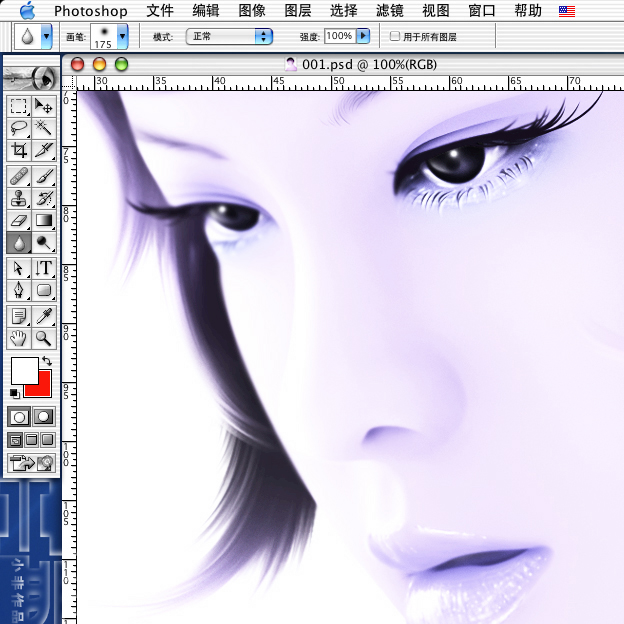Reset to default black and white colors
Viewport: 624px width, 624px height.
[x=14, y=394]
